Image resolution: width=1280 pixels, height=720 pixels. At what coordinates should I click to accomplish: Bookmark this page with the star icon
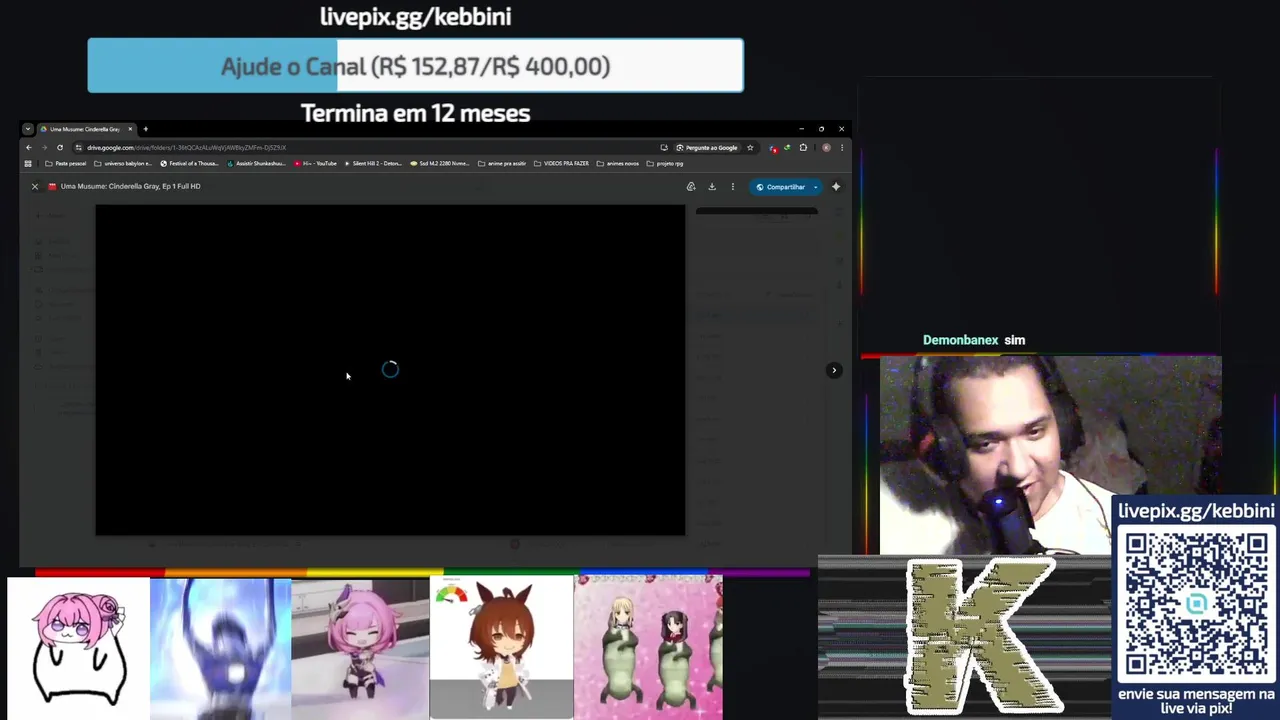(x=750, y=148)
